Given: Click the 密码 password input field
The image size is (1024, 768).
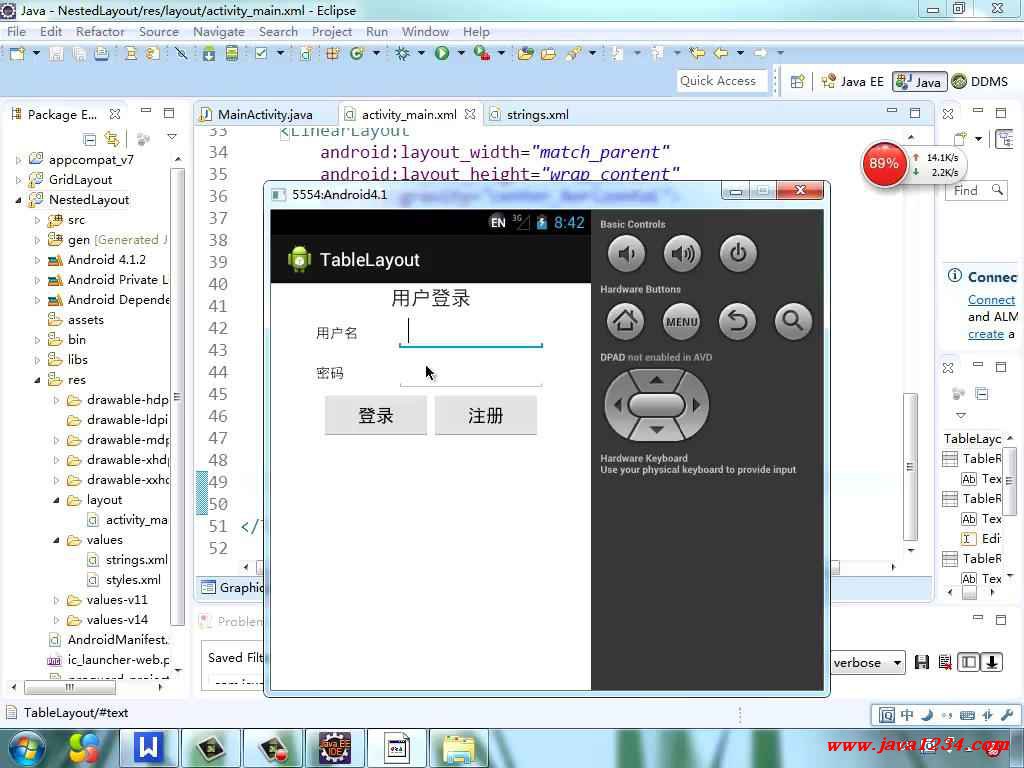Looking at the screenshot, I should [471, 372].
